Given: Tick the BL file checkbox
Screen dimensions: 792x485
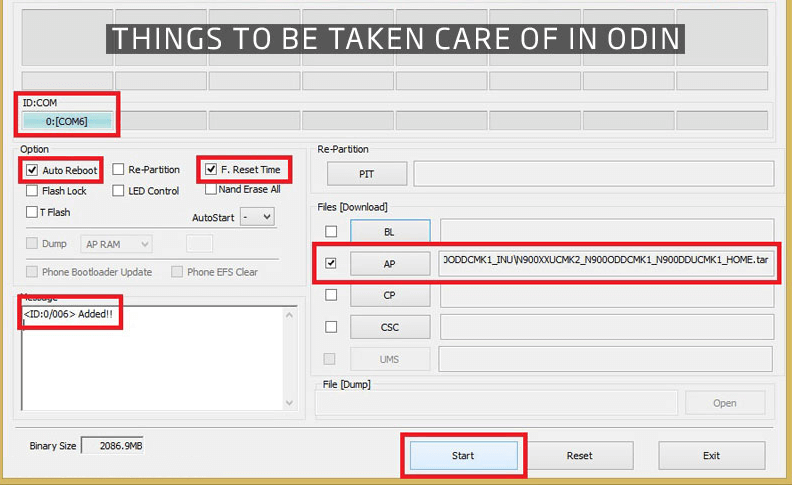Looking at the screenshot, I should click(331, 231).
